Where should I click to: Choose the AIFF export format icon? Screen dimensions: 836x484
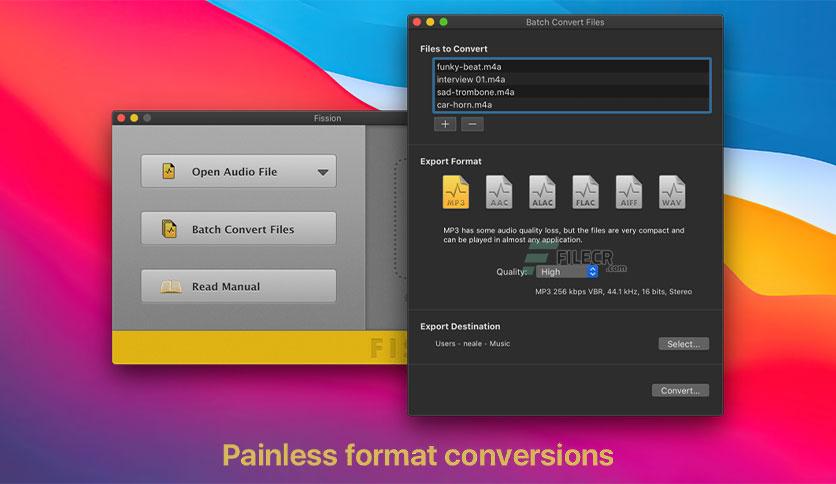(629, 192)
